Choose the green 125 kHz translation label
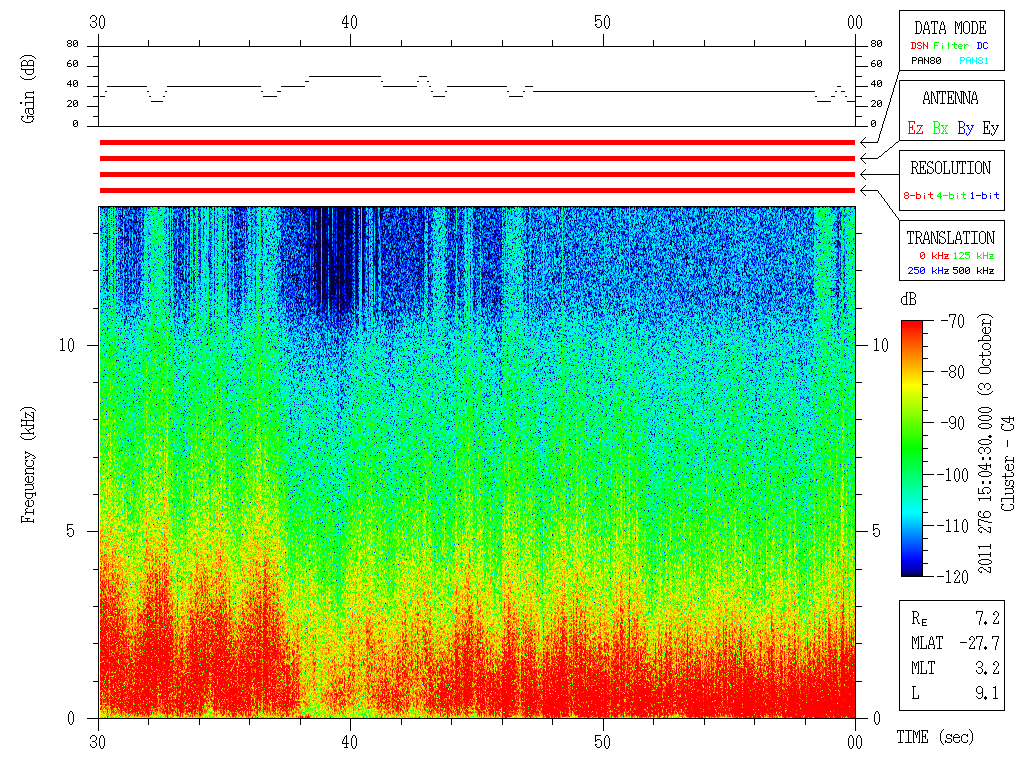 (x=973, y=255)
